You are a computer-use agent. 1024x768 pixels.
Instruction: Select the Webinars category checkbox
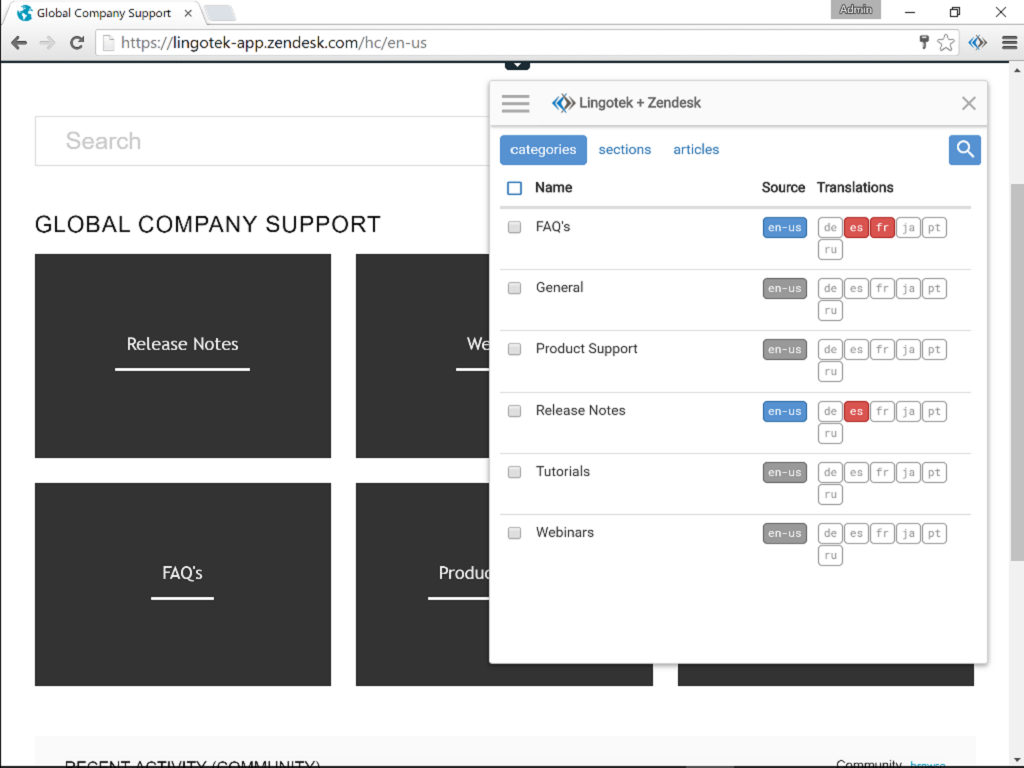tap(514, 533)
